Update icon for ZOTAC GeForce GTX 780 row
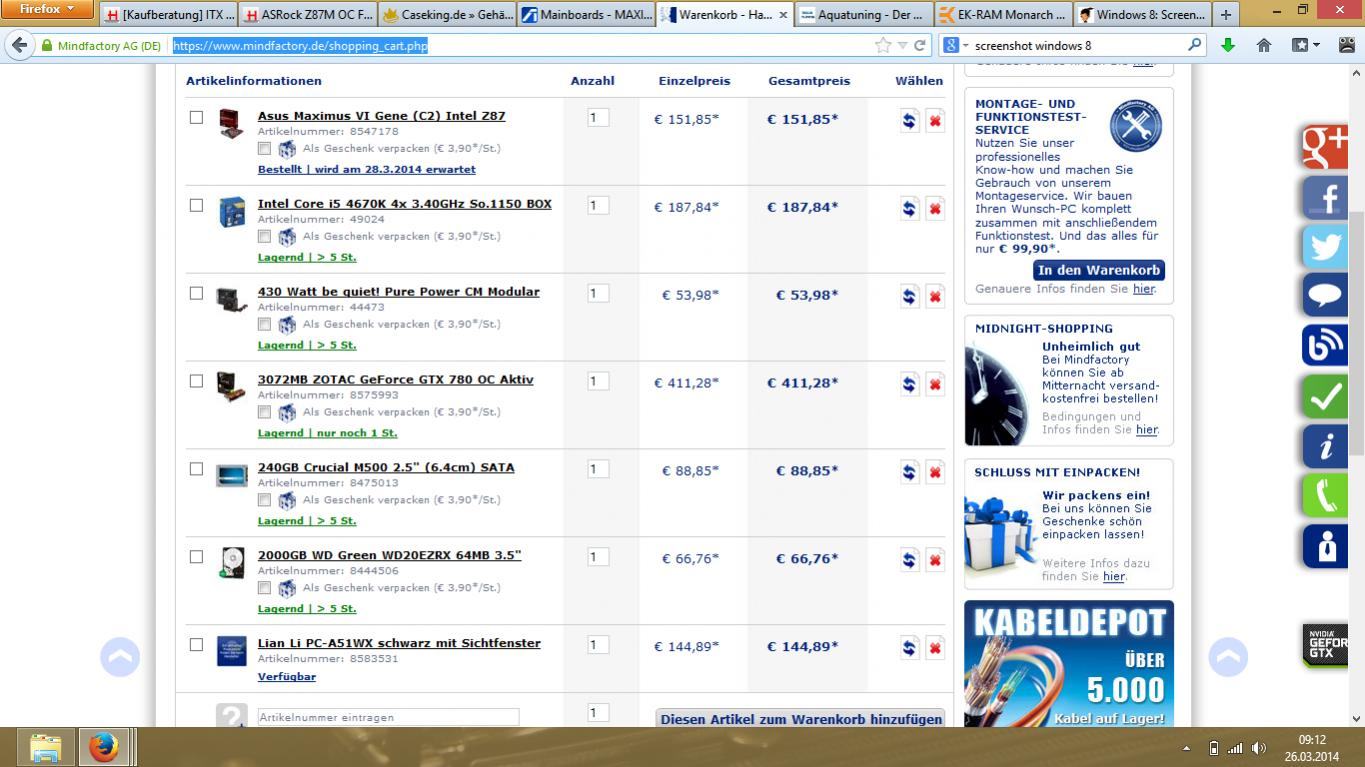Image resolution: width=1365 pixels, height=767 pixels. (909, 384)
